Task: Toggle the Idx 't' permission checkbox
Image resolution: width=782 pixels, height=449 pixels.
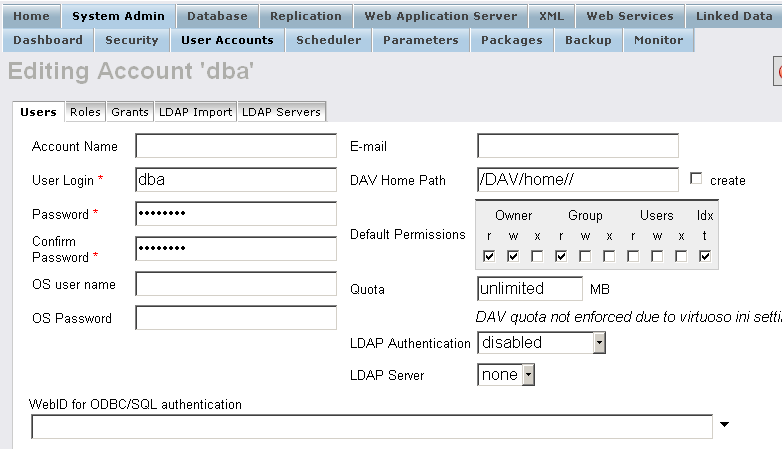Action: pos(705,256)
